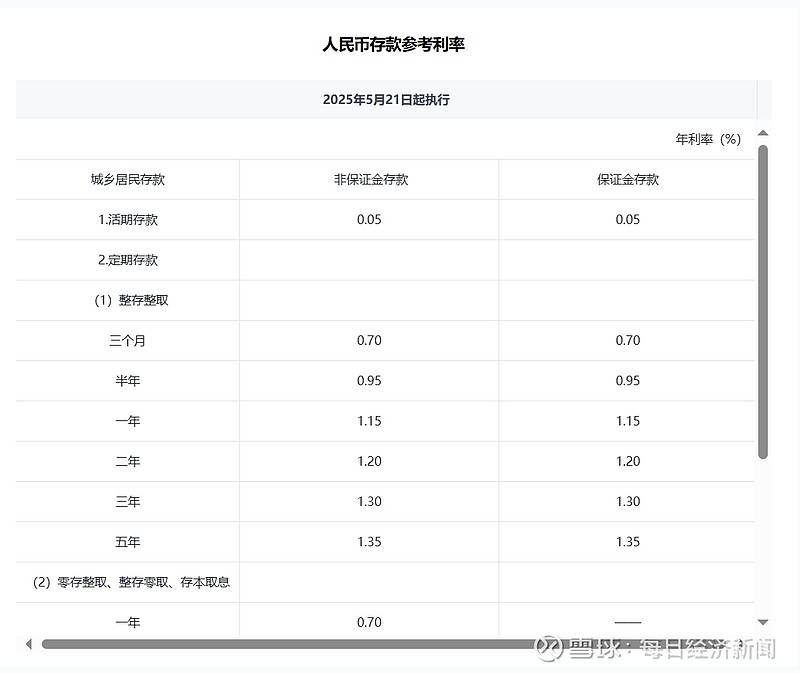The image size is (800, 673).
Task: Click the 2.定期存款 row label
Action: point(128,260)
